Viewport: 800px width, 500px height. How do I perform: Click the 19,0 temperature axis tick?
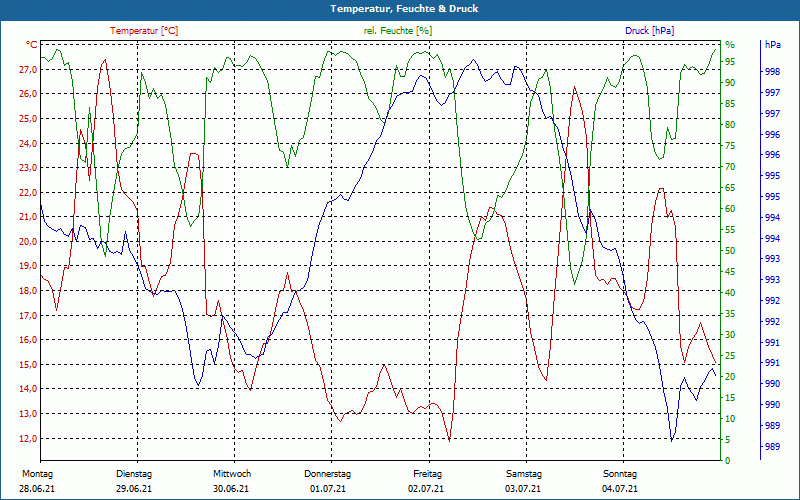point(28,266)
